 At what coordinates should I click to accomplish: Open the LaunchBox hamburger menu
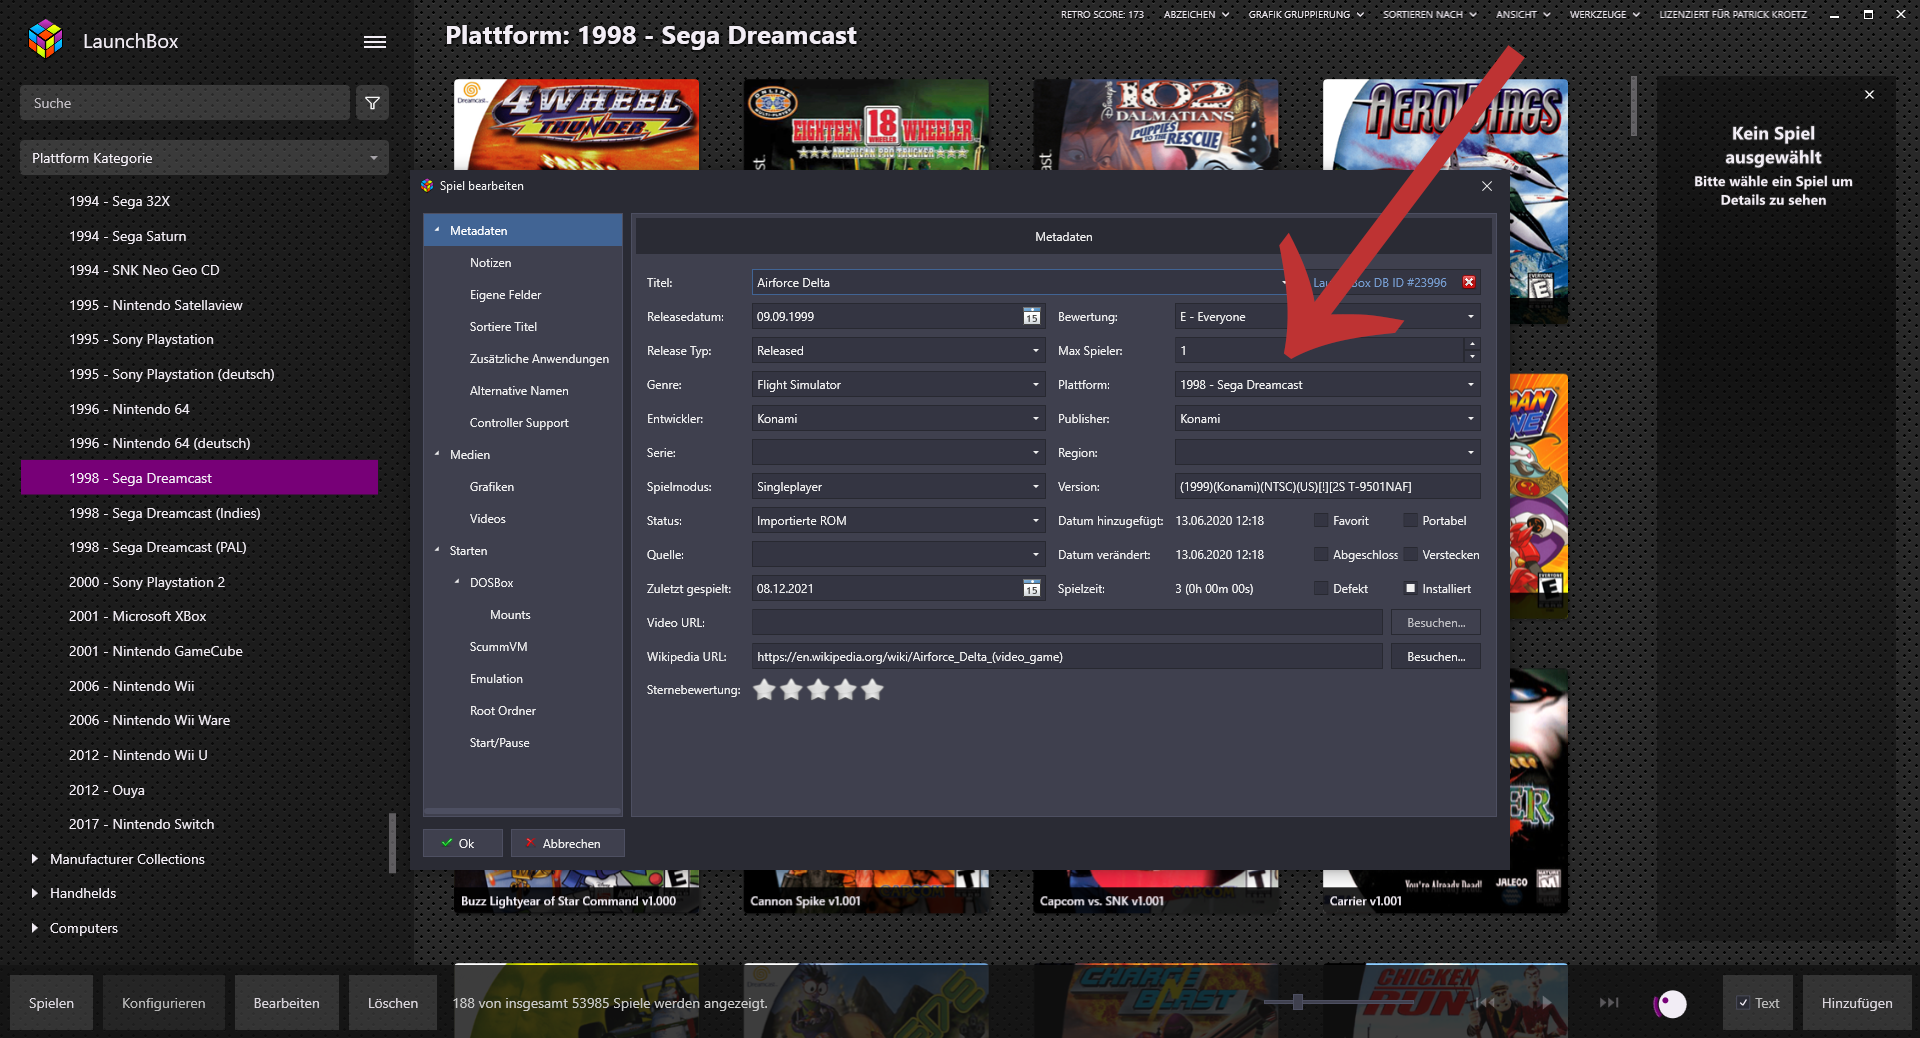[375, 42]
